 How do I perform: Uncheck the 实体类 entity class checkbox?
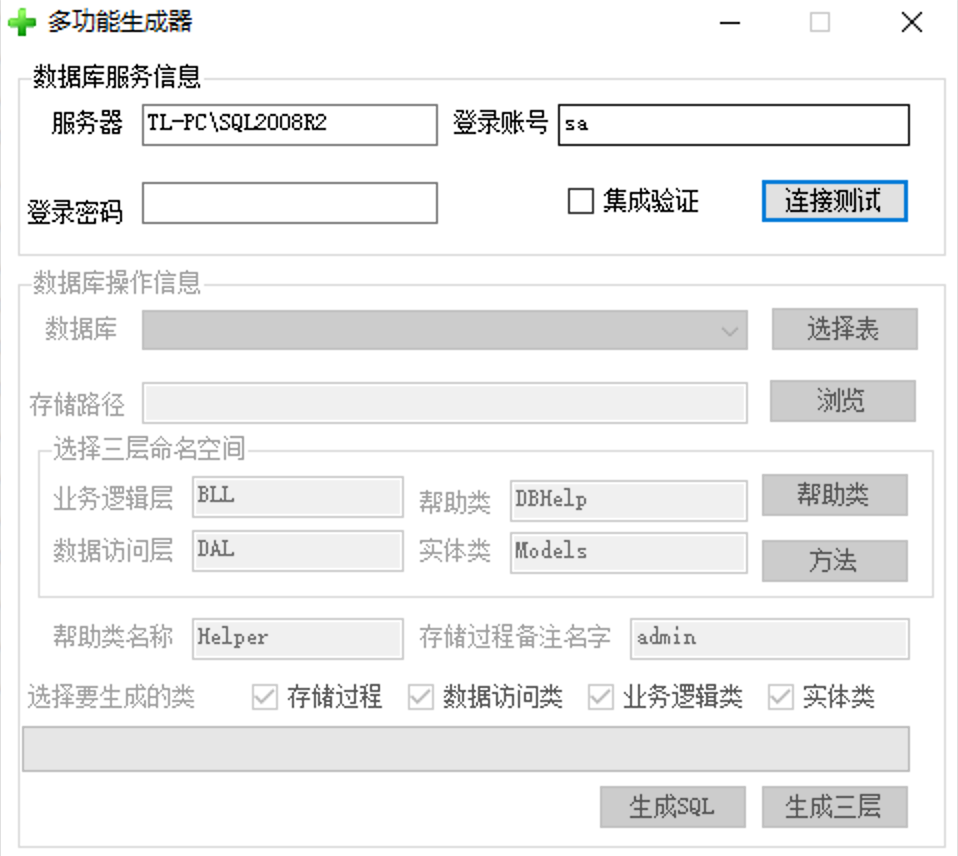781,697
